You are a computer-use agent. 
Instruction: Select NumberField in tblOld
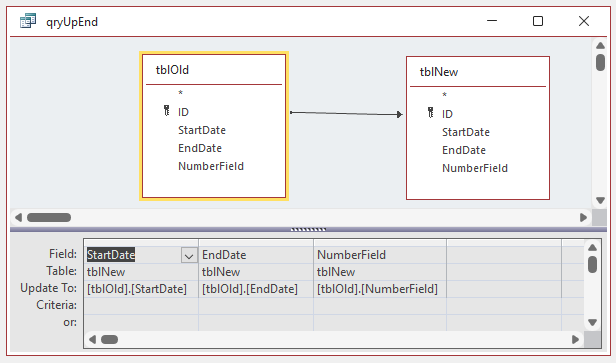211,166
